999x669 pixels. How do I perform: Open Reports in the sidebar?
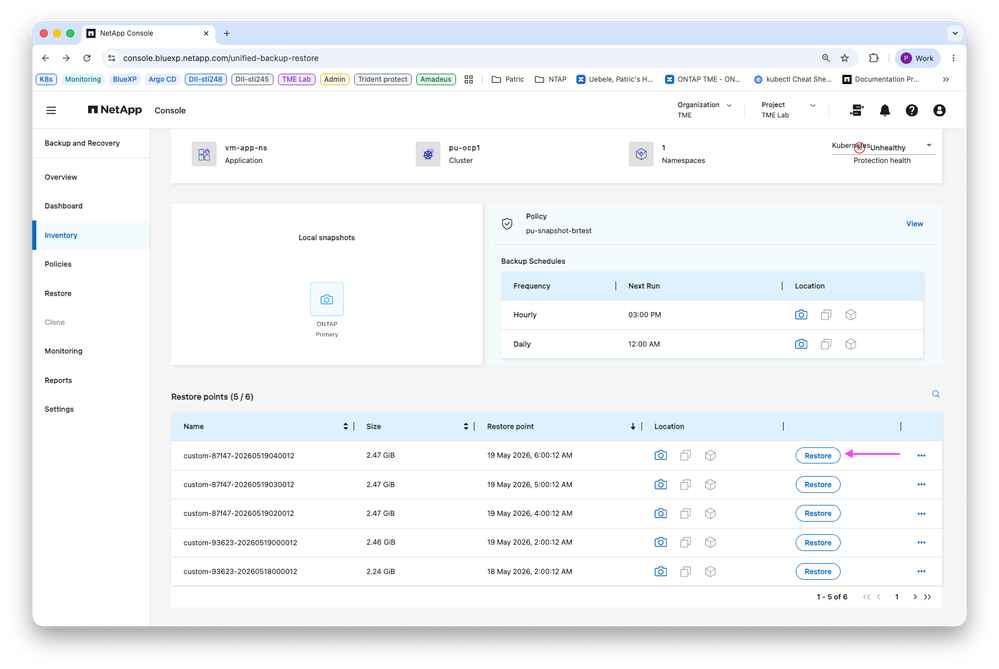(58, 380)
